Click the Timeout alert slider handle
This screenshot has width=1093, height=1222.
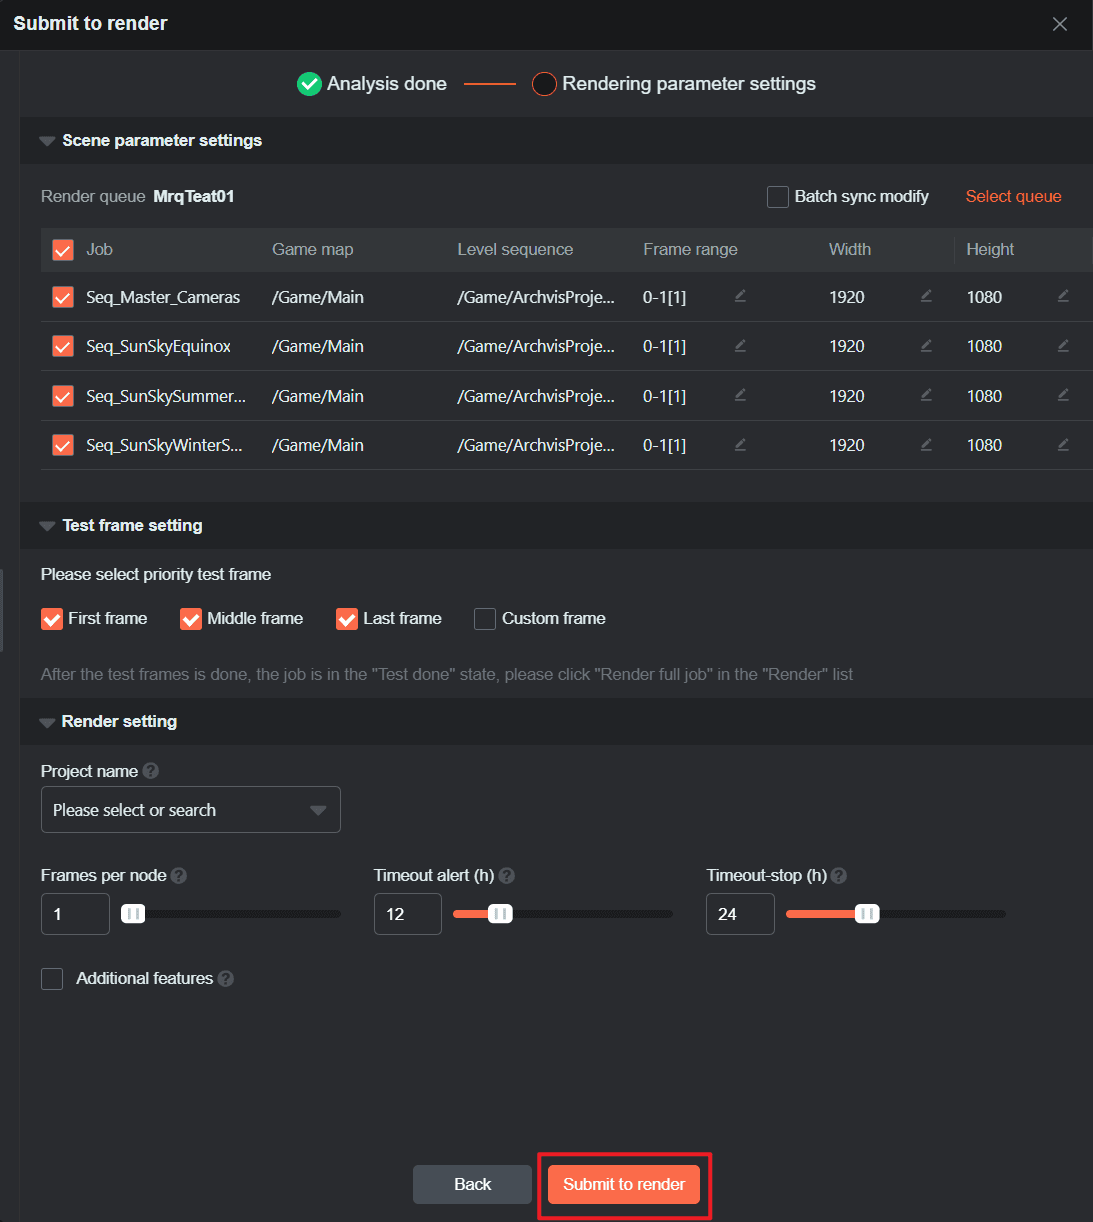coord(500,914)
